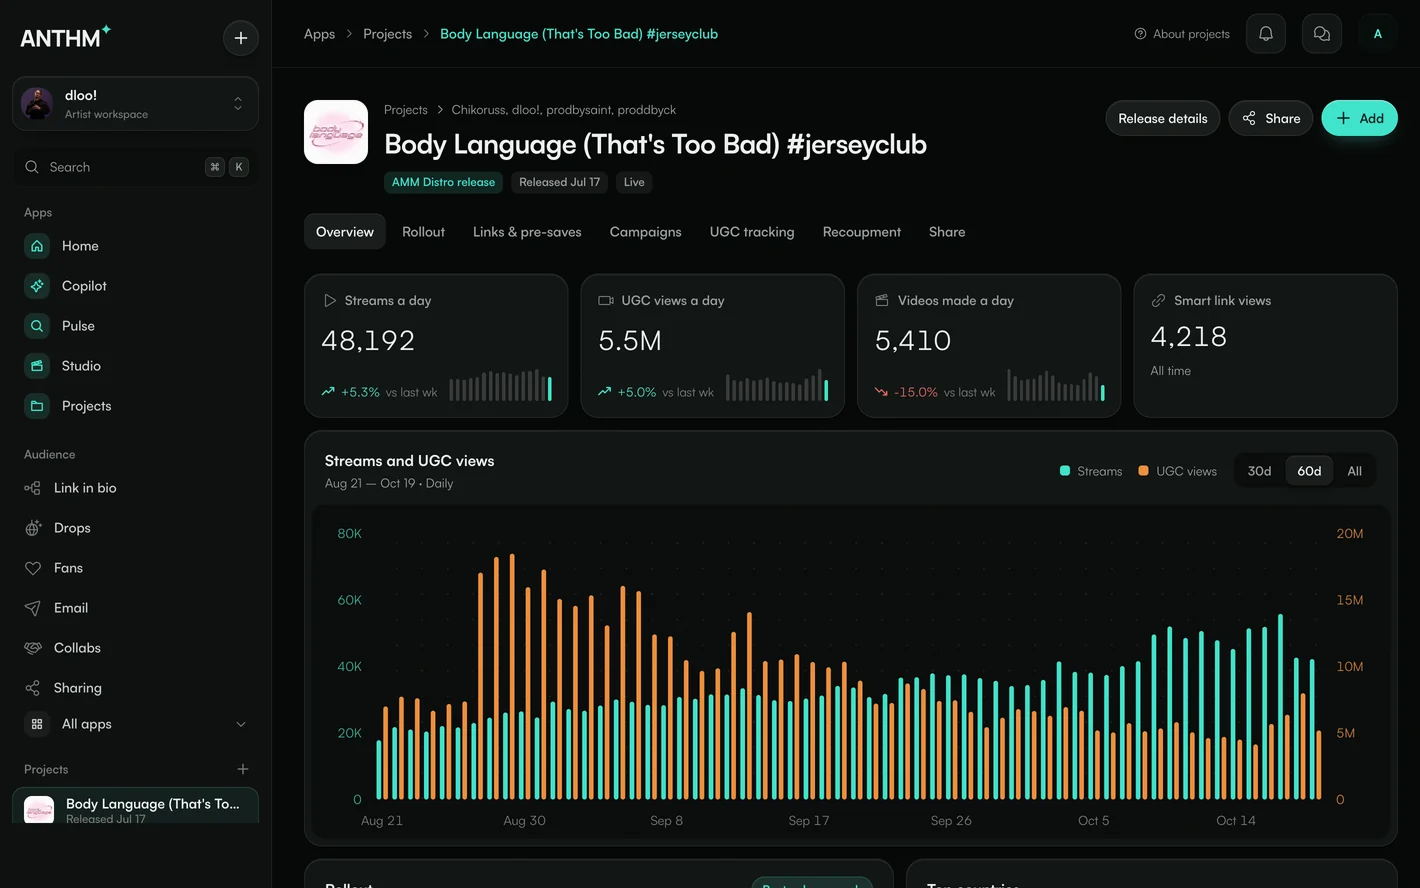The width and height of the screenshot is (1420, 888).
Task: Toggle the Streams series in chart legend
Action: pos(1091,471)
